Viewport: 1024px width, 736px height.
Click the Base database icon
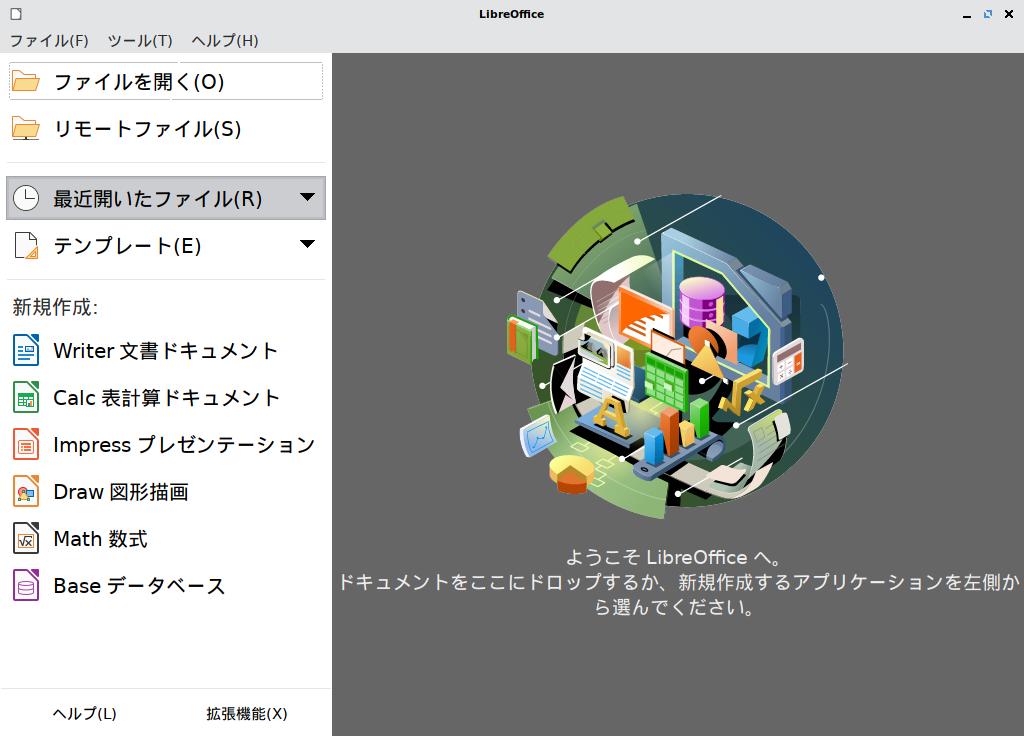[26, 585]
